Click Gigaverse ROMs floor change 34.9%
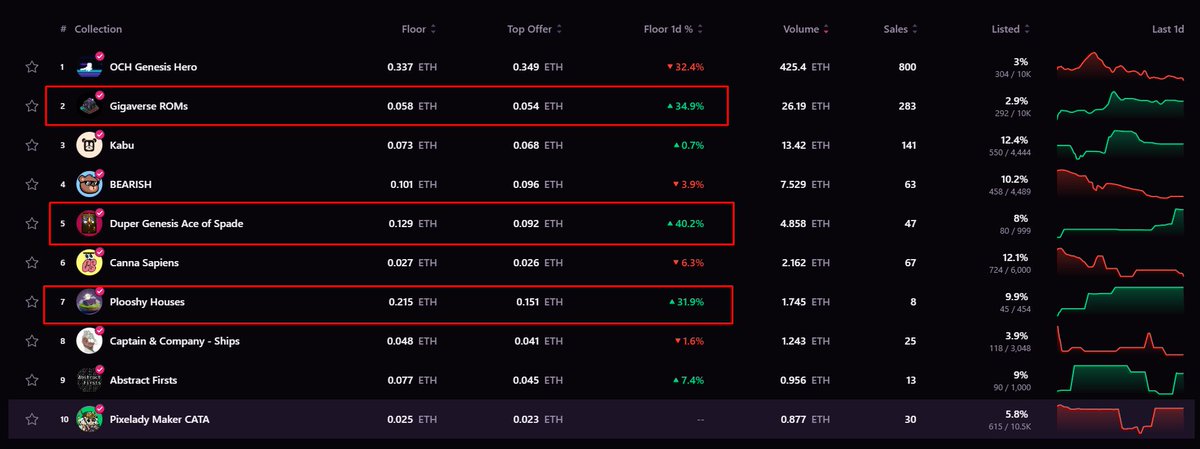1200x449 pixels. click(x=684, y=106)
